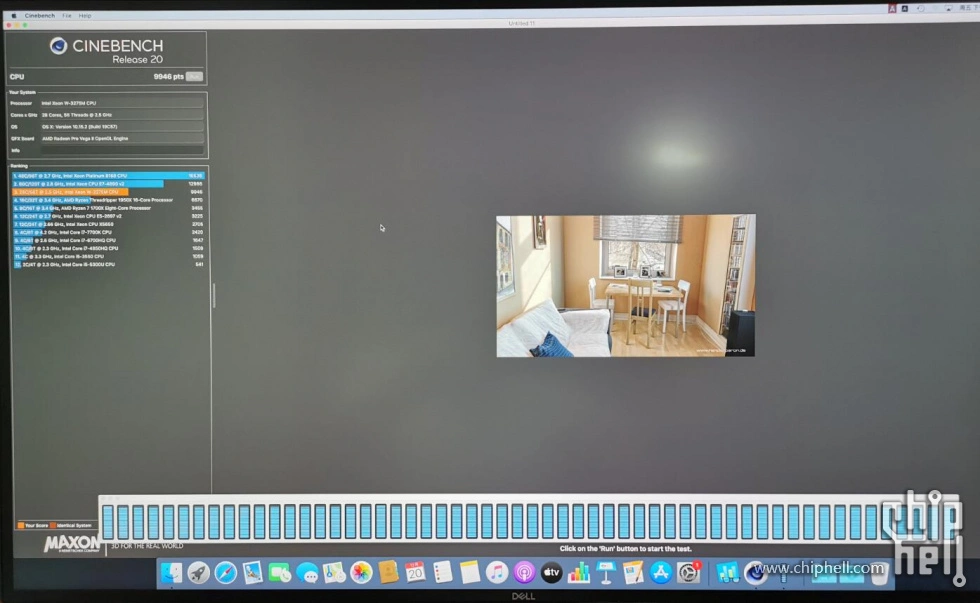Select Core i7-6700HQ ranking row
Viewport: 980px width, 603px height.
[109, 240]
